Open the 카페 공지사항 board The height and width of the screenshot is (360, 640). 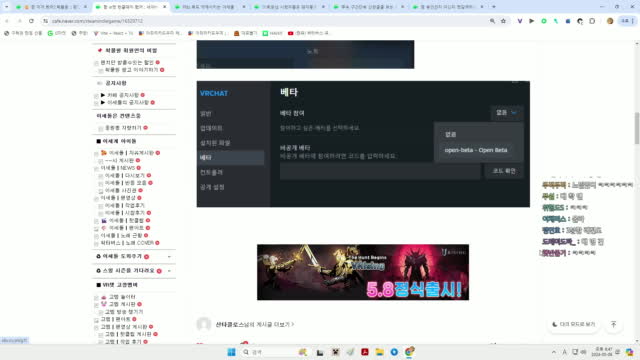pyautogui.click(x=123, y=95)
